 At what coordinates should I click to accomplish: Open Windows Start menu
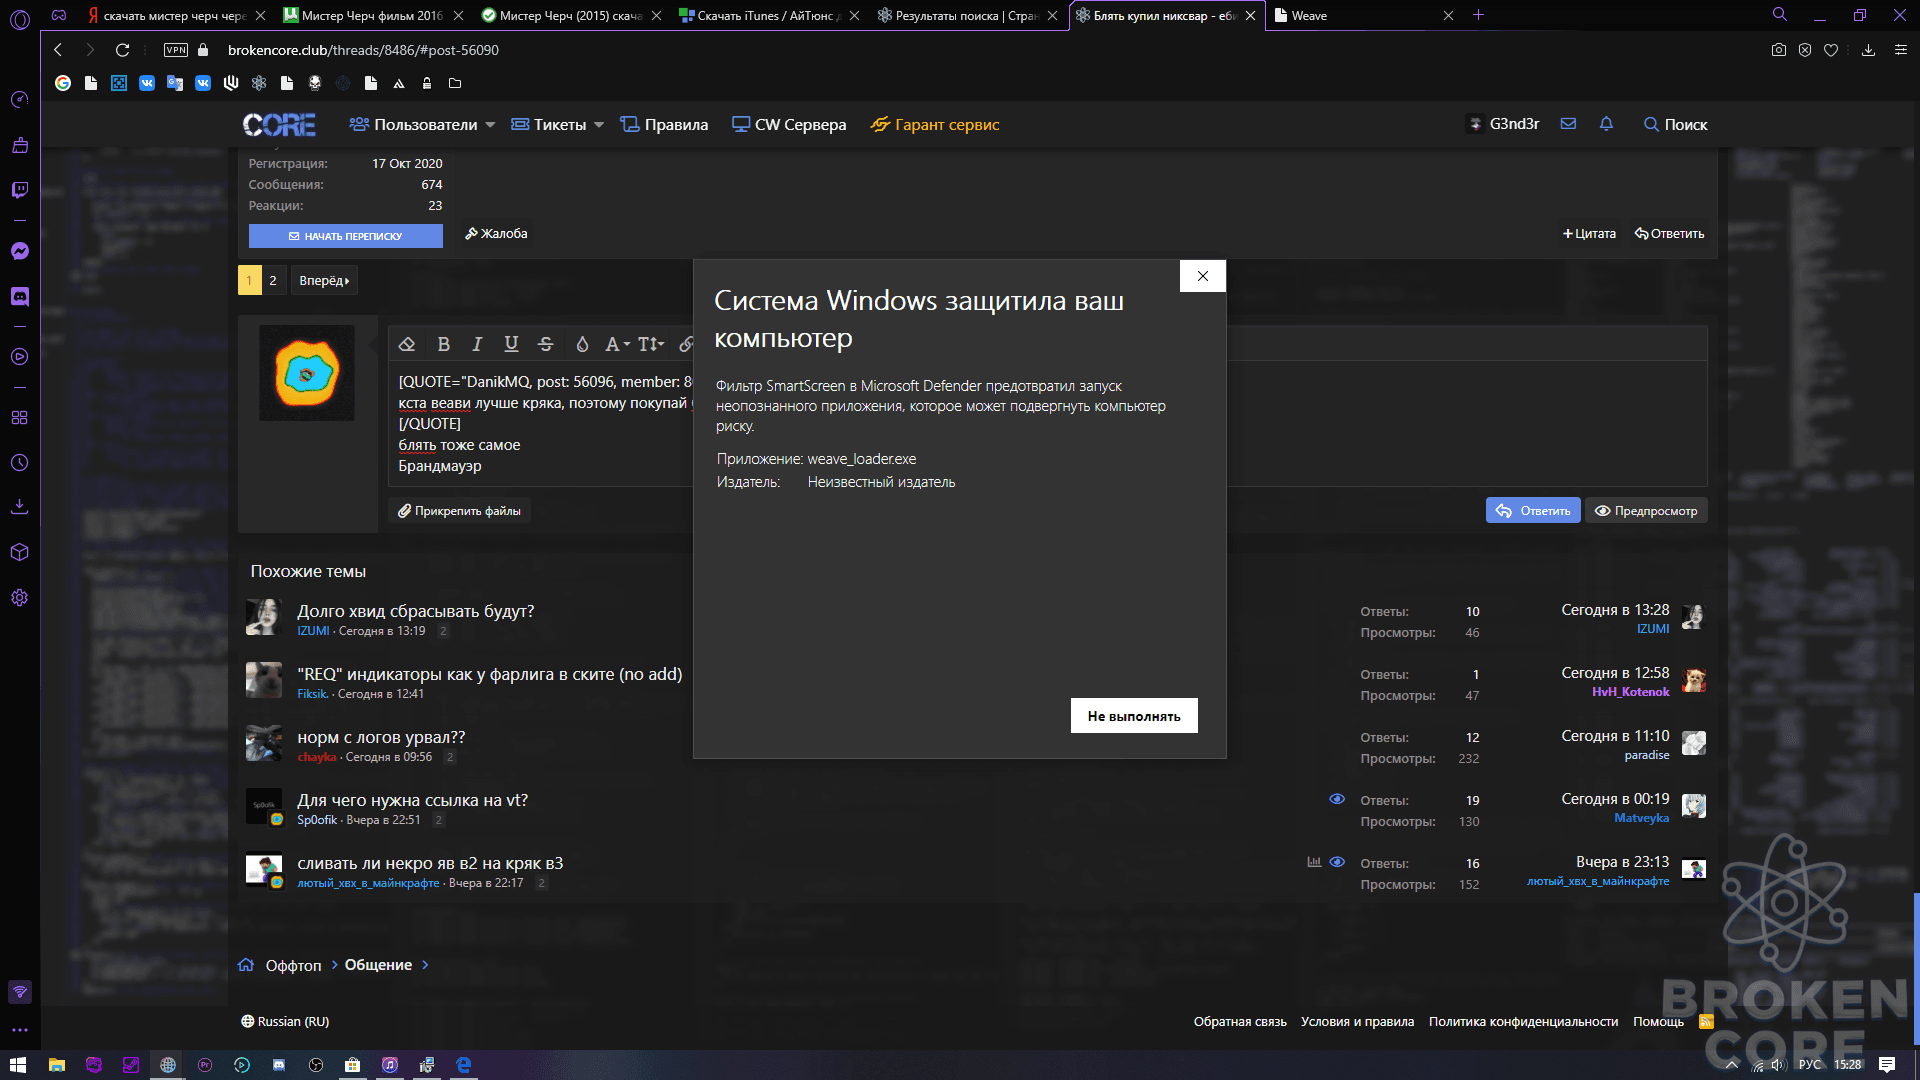pos(18,1065)
